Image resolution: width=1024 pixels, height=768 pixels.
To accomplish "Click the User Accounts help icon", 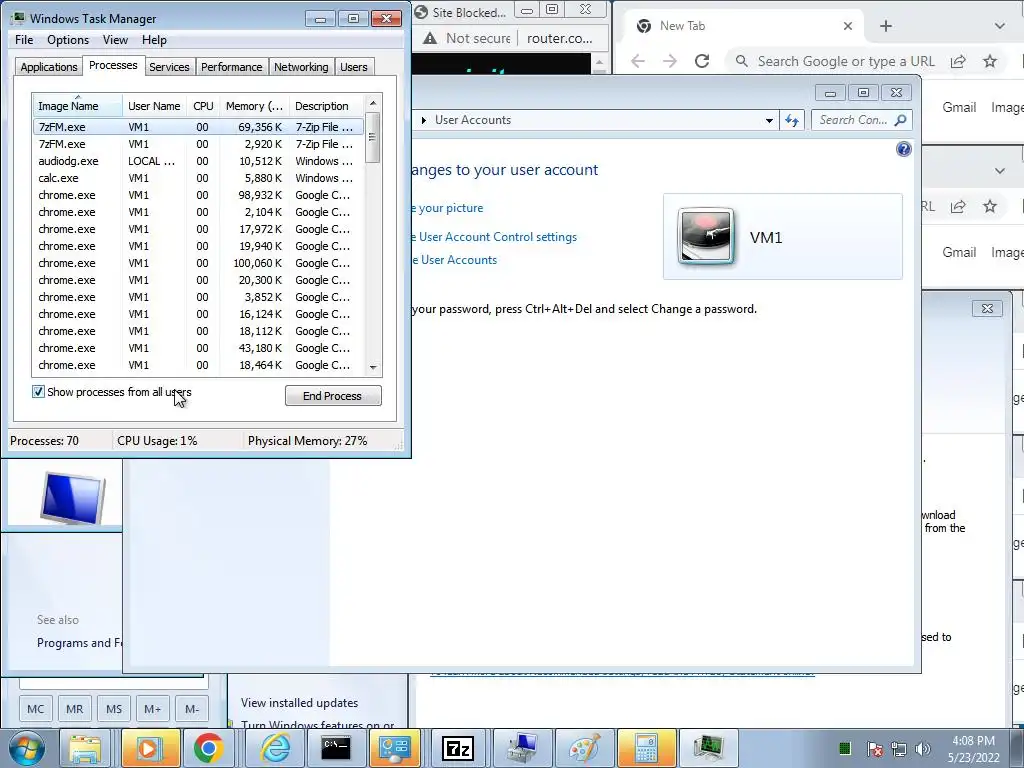I will click(903, 150).
